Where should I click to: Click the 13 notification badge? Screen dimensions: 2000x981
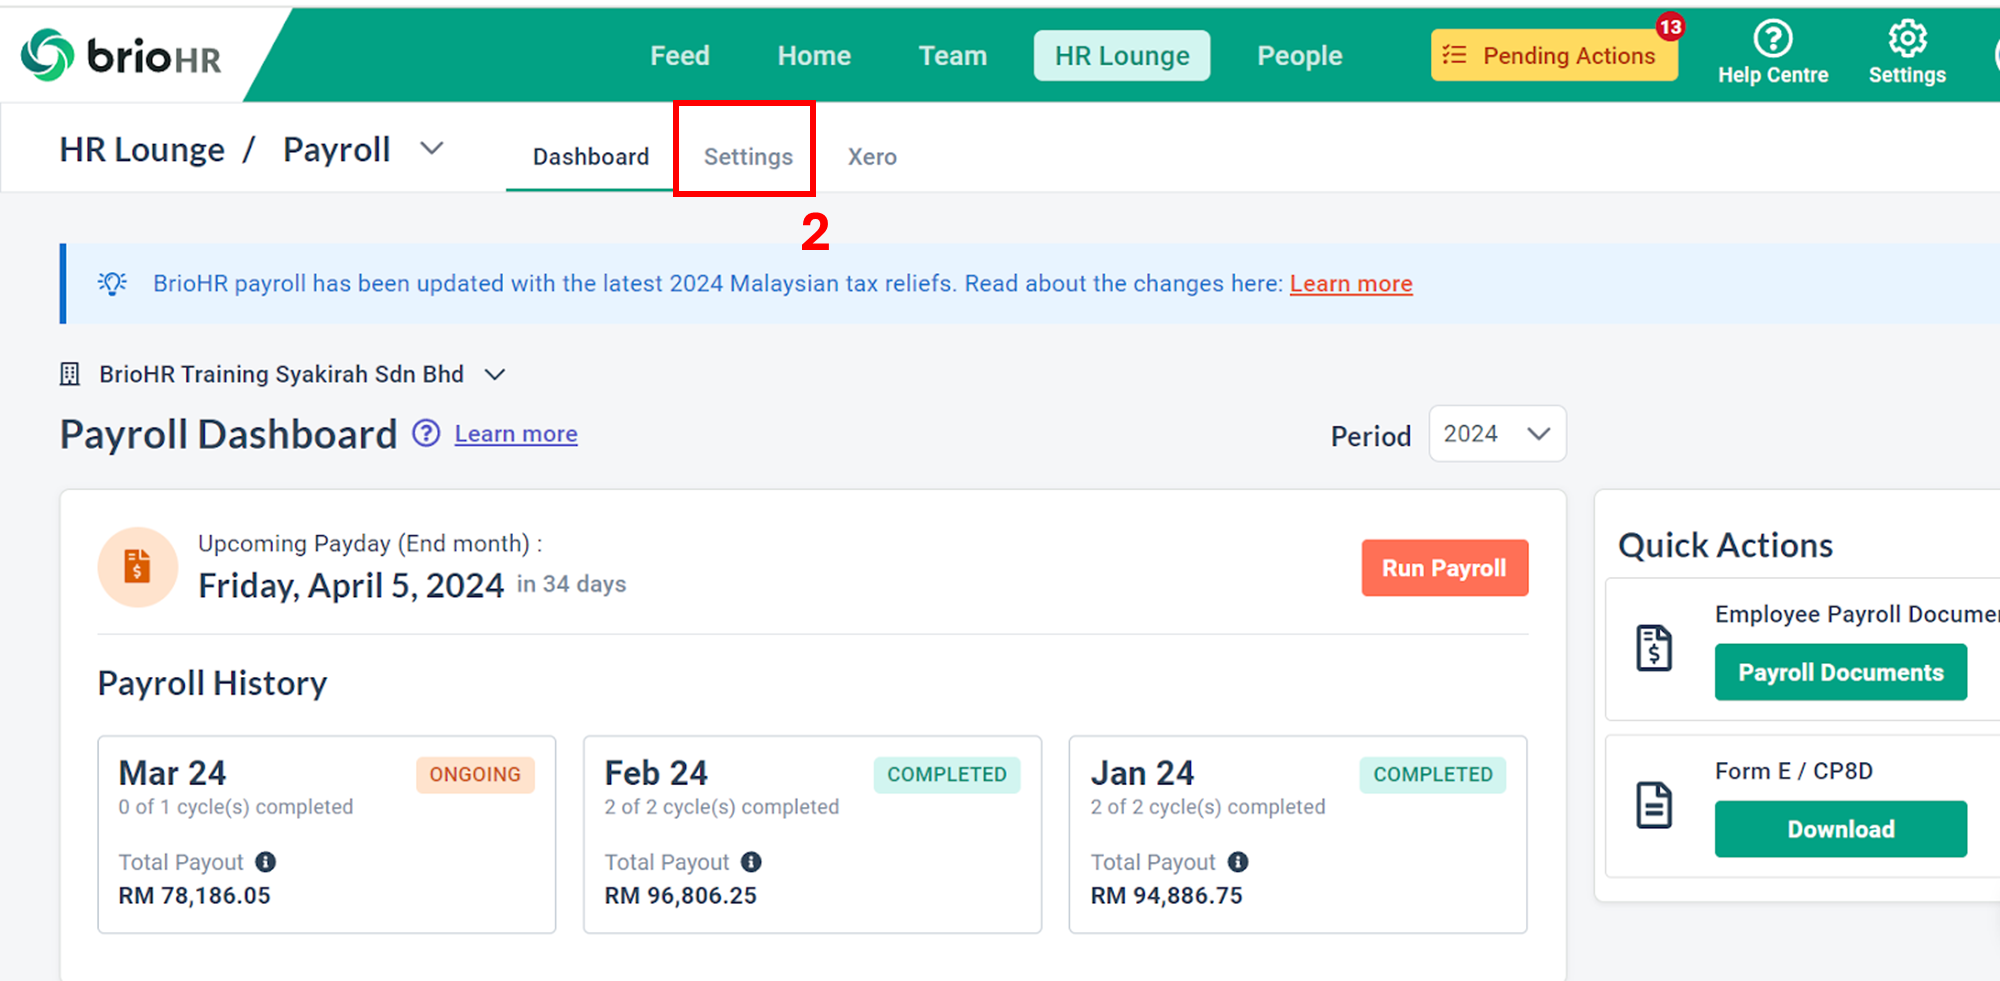1670,27
